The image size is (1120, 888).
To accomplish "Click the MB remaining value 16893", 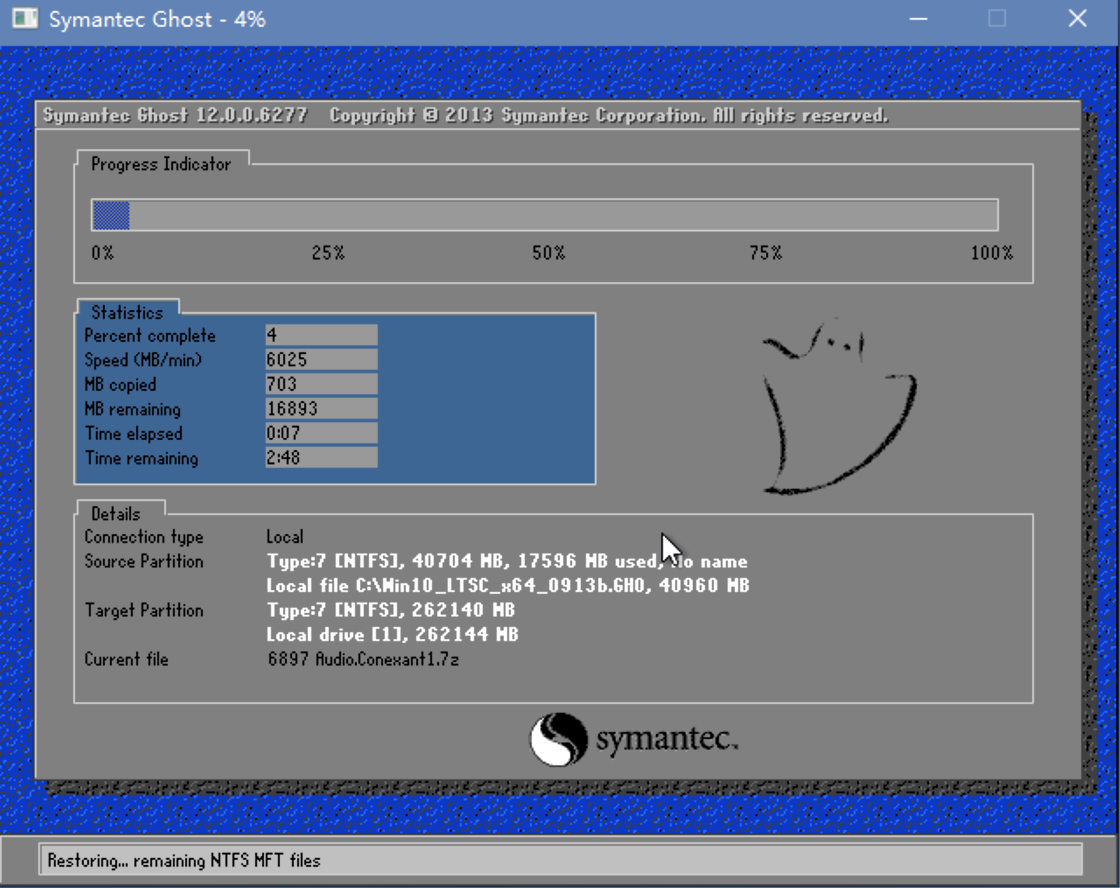I will click(x=321, y=409).
